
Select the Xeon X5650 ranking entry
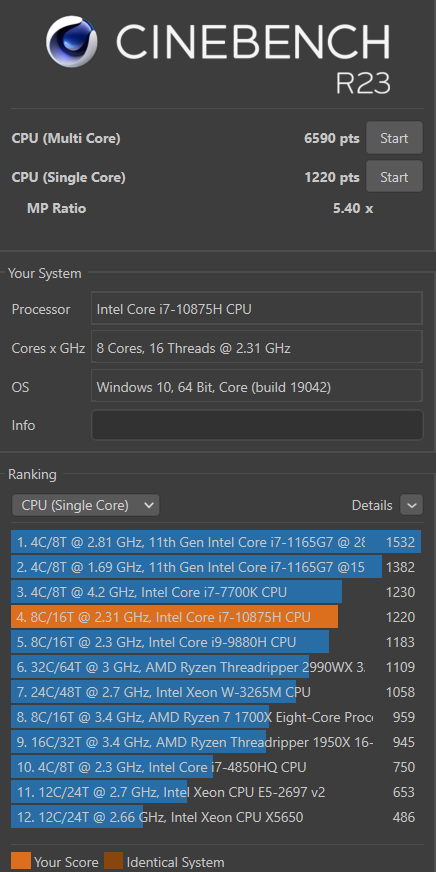216,817
